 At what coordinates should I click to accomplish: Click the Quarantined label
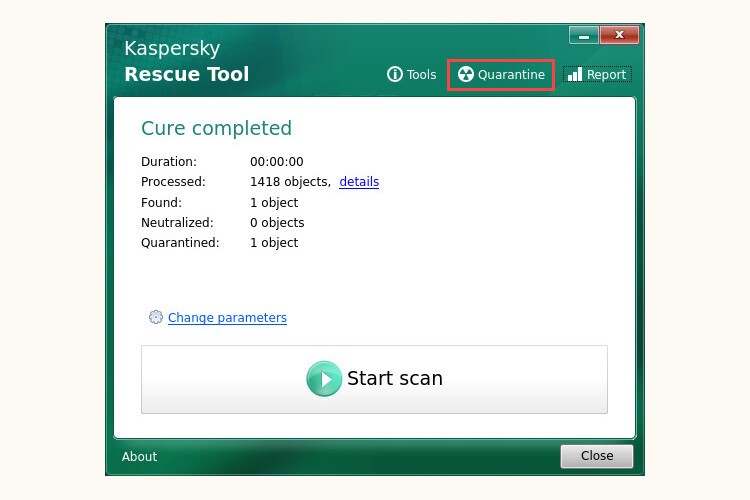click(180, 243)
